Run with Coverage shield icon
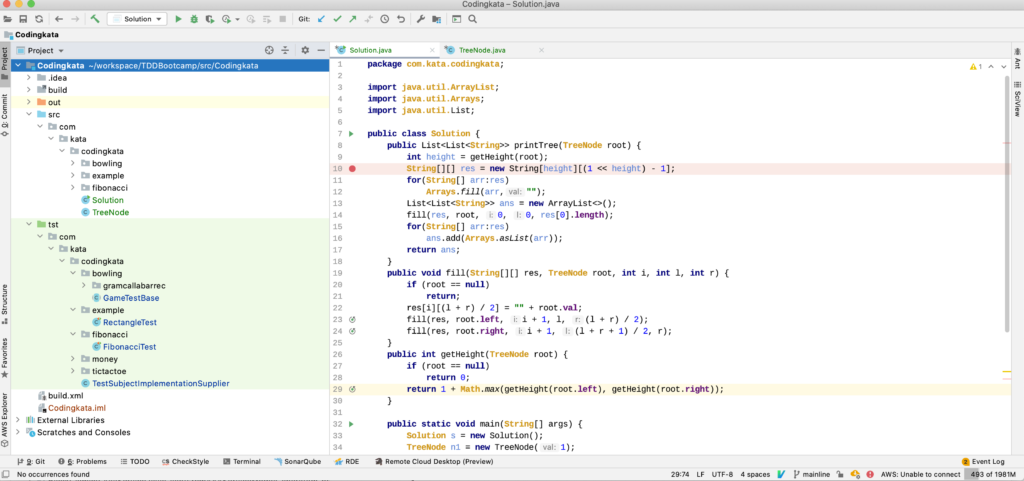Screen dimensions: 1024x481 (210, 20)
